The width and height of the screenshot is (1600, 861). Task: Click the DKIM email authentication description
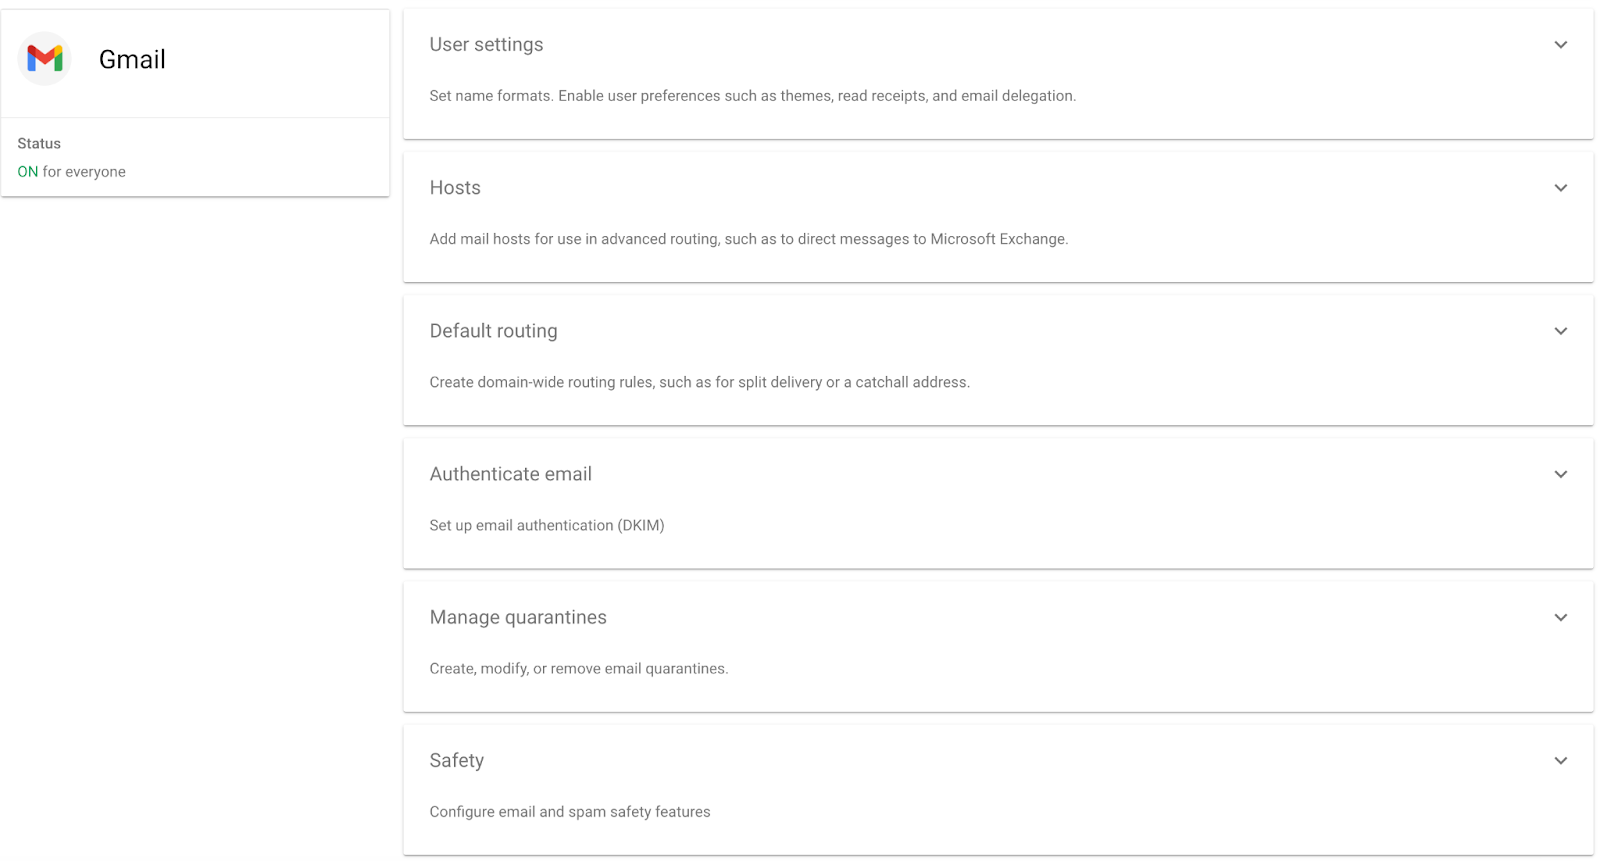click(x=547, y=525)
